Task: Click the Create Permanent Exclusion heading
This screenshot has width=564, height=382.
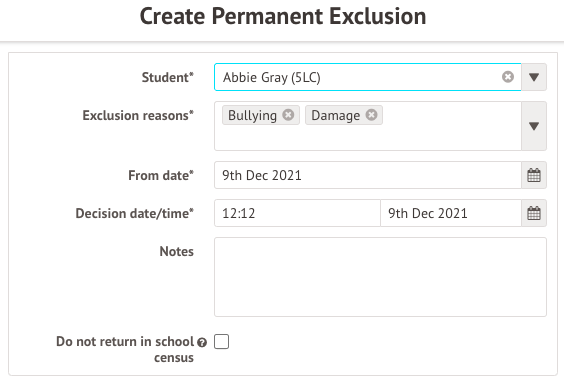Action: tap(283, 16)
